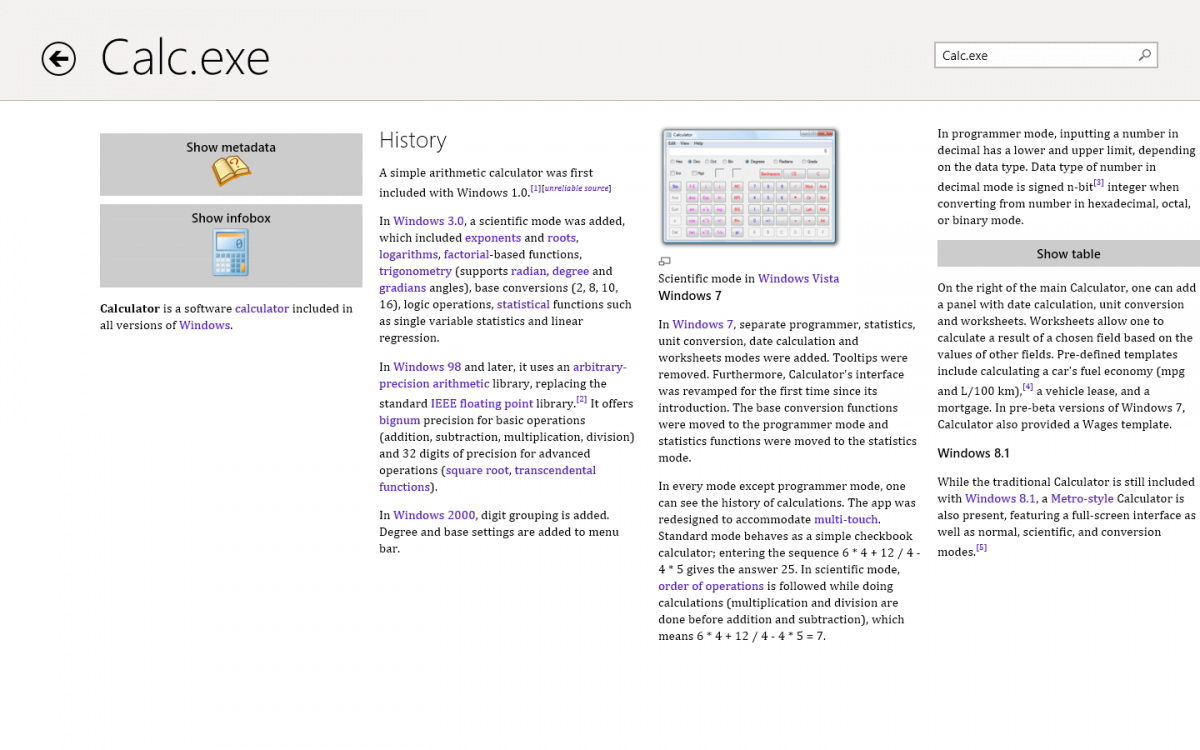Open the bignum link
This screenshot has height=750, width=1200.
tap(399, 421)
